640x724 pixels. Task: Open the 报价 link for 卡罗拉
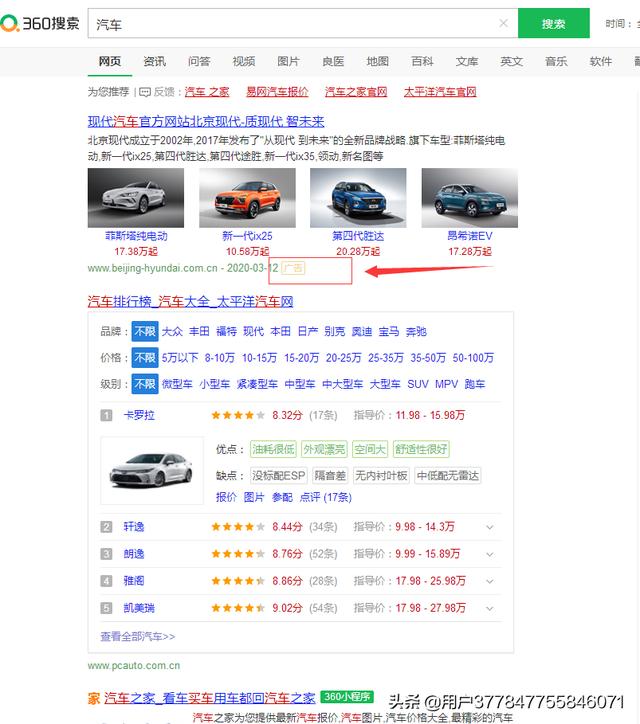click(226, 497)
